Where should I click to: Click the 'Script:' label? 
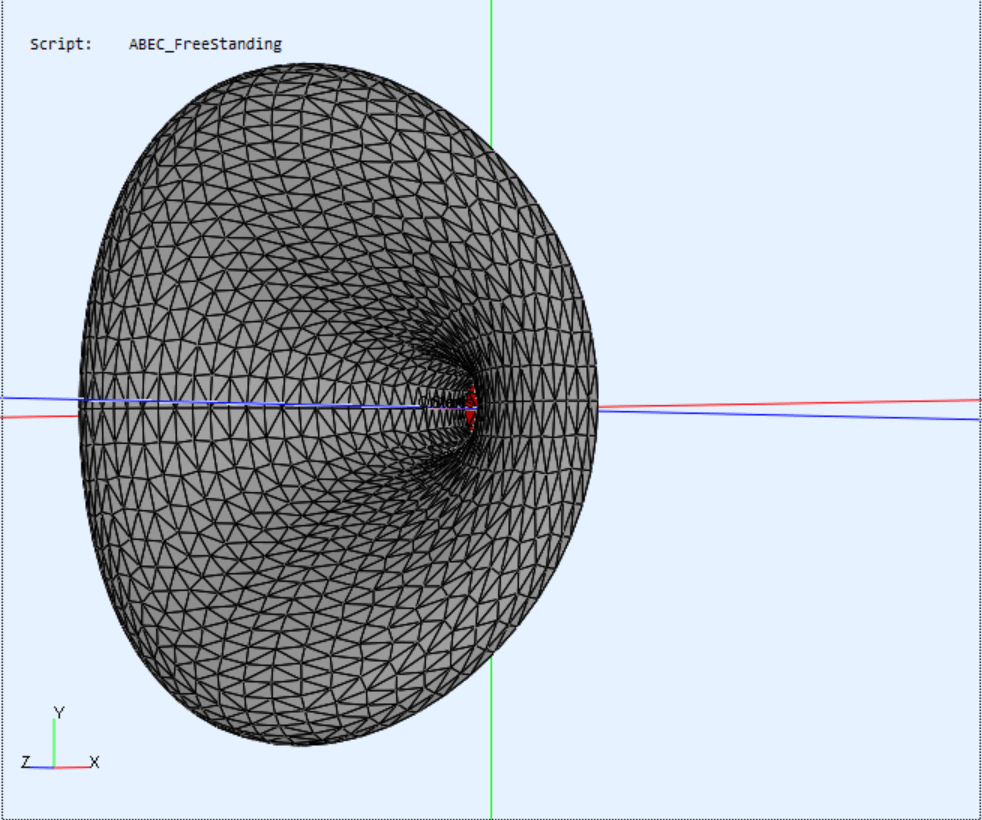61,44
